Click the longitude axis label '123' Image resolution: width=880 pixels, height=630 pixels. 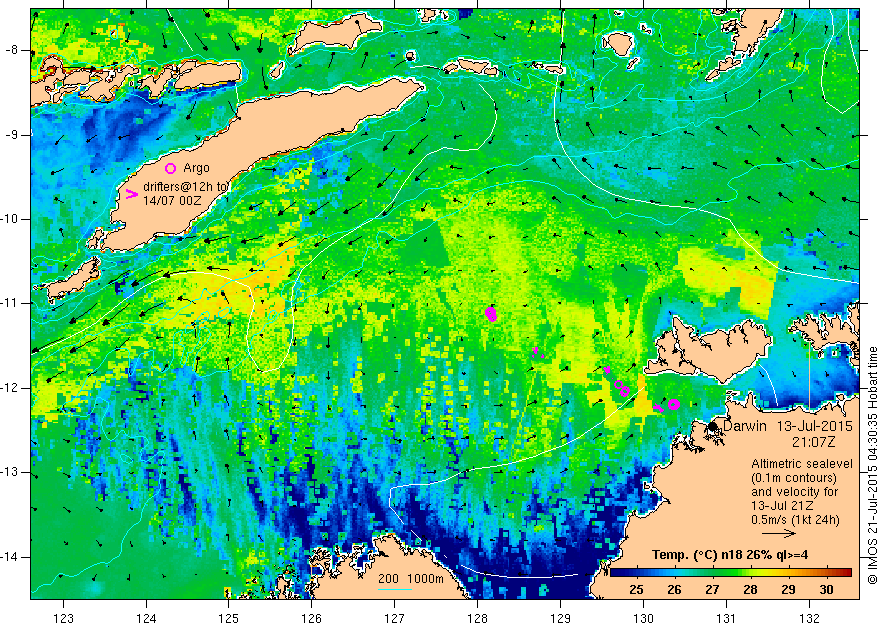(63, 618)
